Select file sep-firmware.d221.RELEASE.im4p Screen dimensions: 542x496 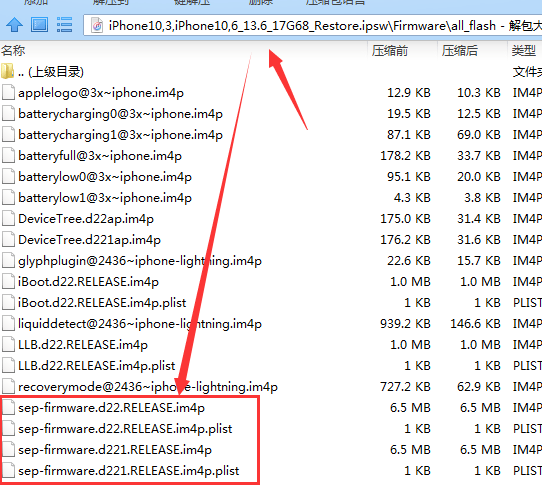point(115,450)
